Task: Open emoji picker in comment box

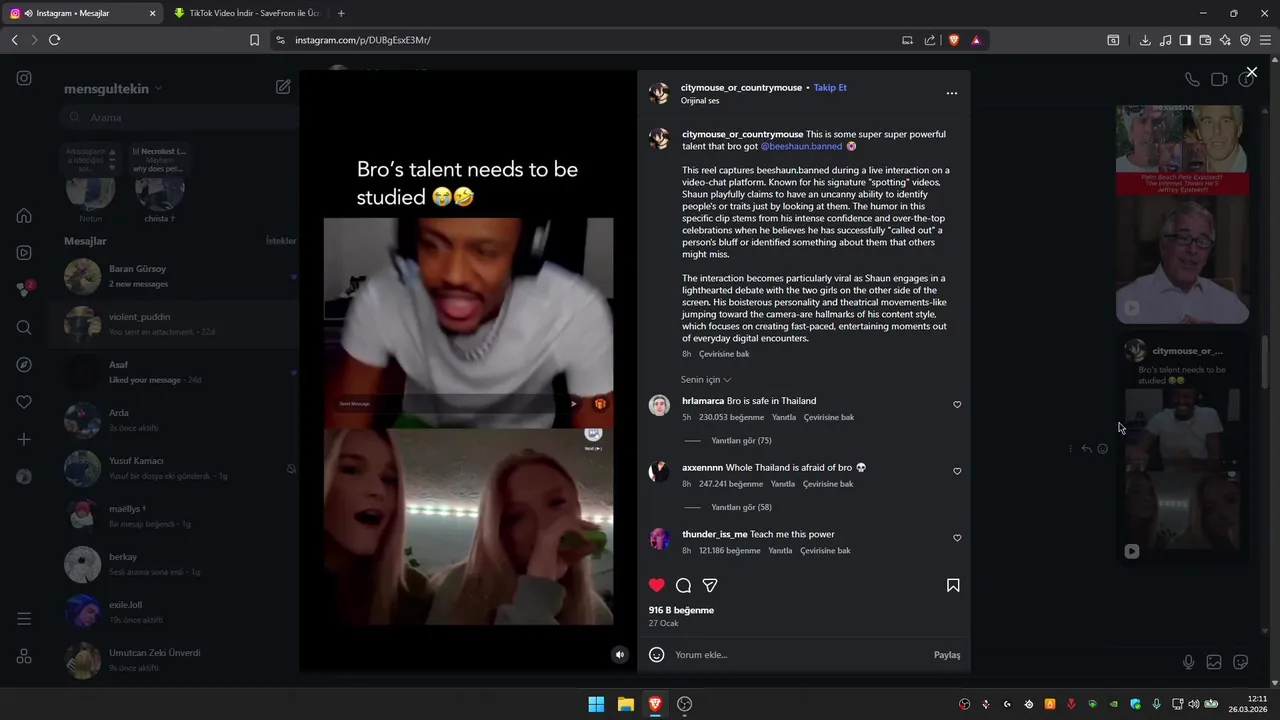Action: (656, 655)
